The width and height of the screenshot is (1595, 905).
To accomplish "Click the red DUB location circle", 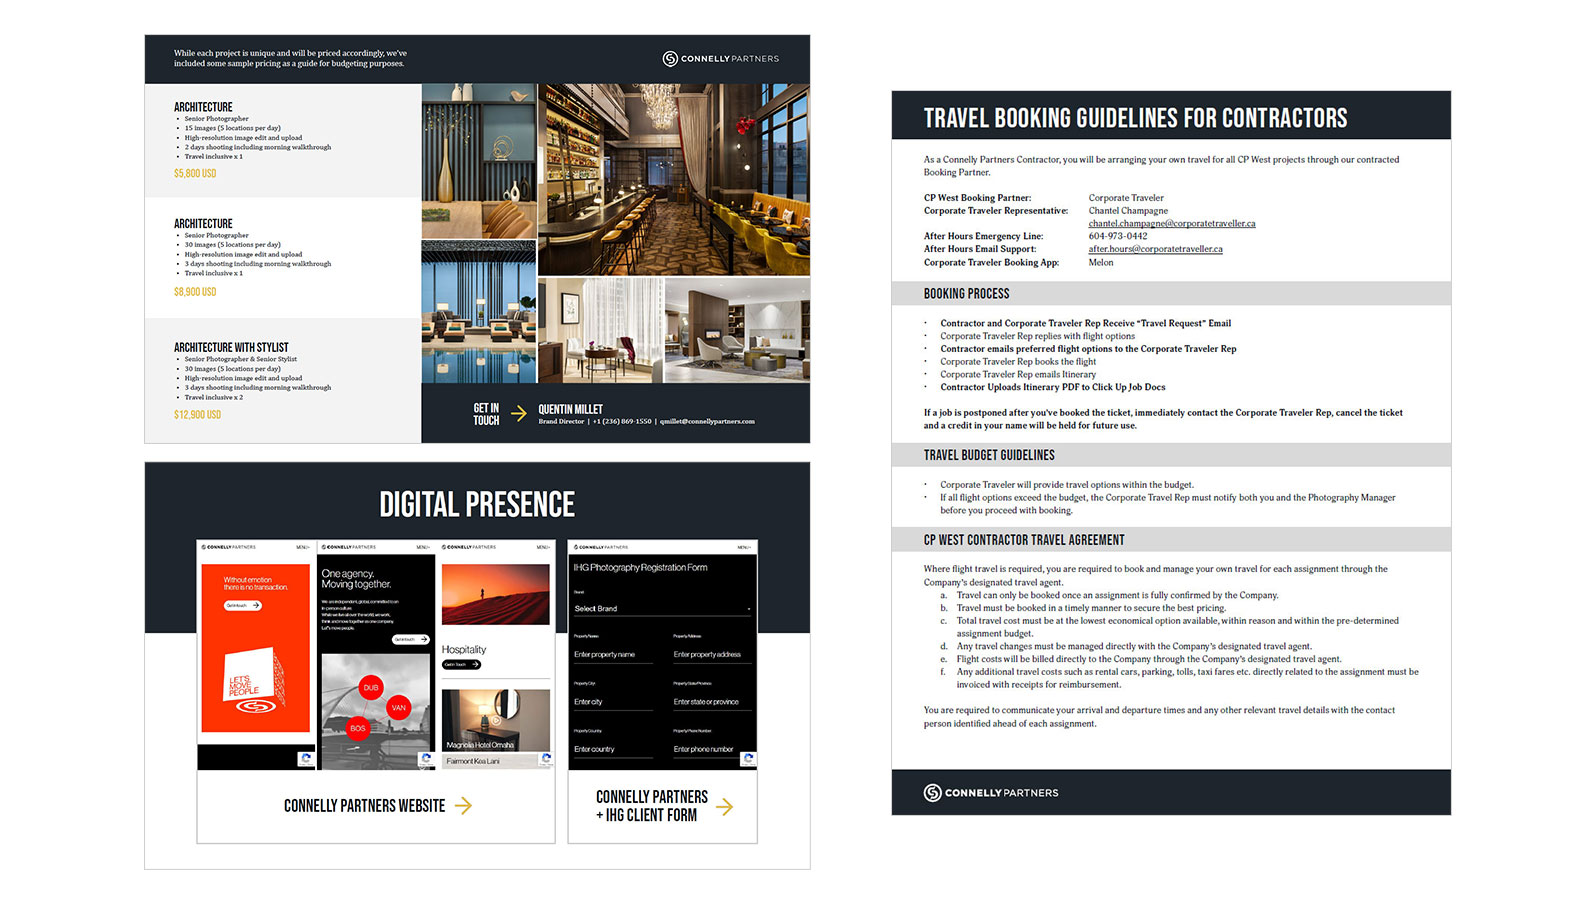I will (370, 688).
